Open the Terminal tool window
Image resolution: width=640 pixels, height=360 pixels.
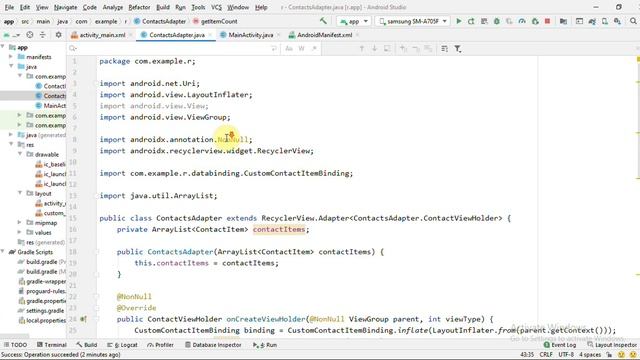point(52,345)
